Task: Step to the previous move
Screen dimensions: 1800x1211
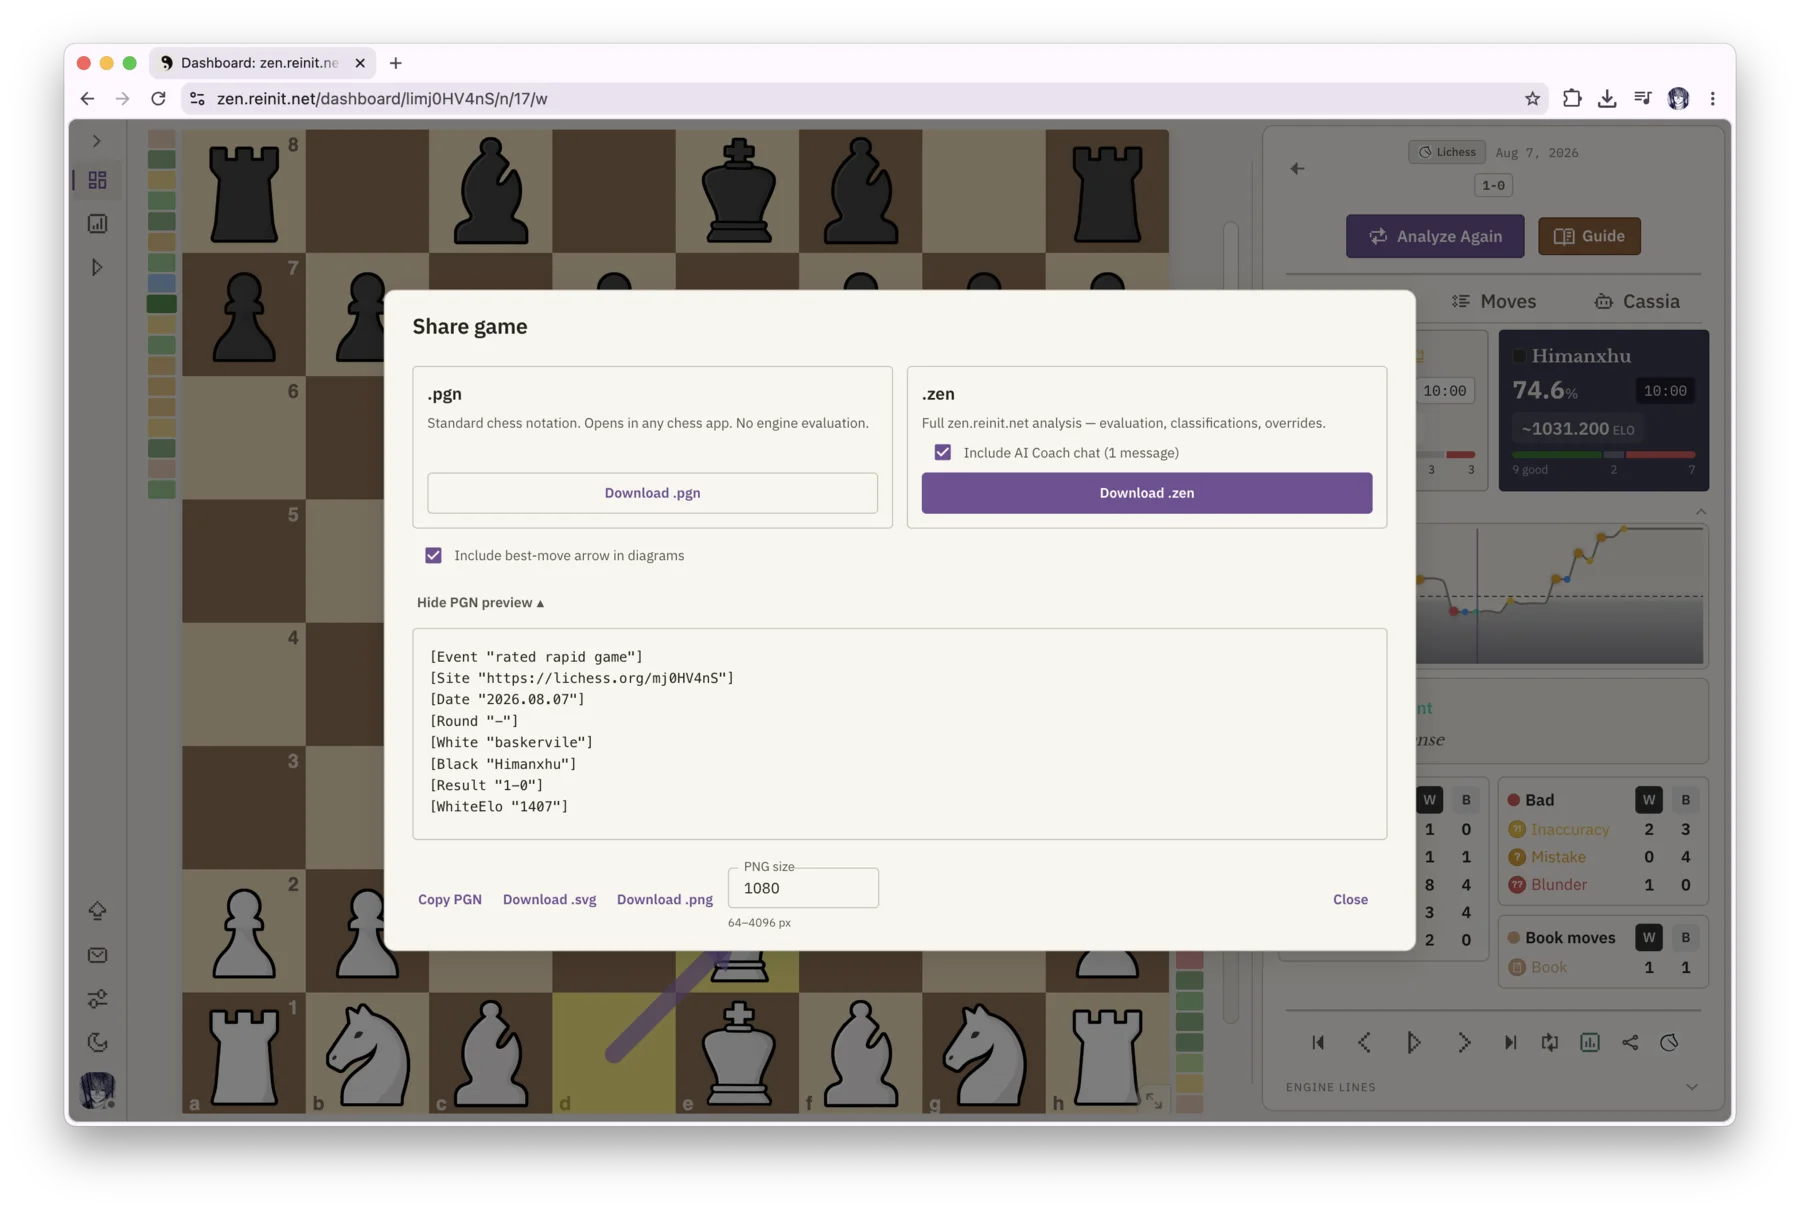Action: pyautogui.click(x=1365, y=1043)
